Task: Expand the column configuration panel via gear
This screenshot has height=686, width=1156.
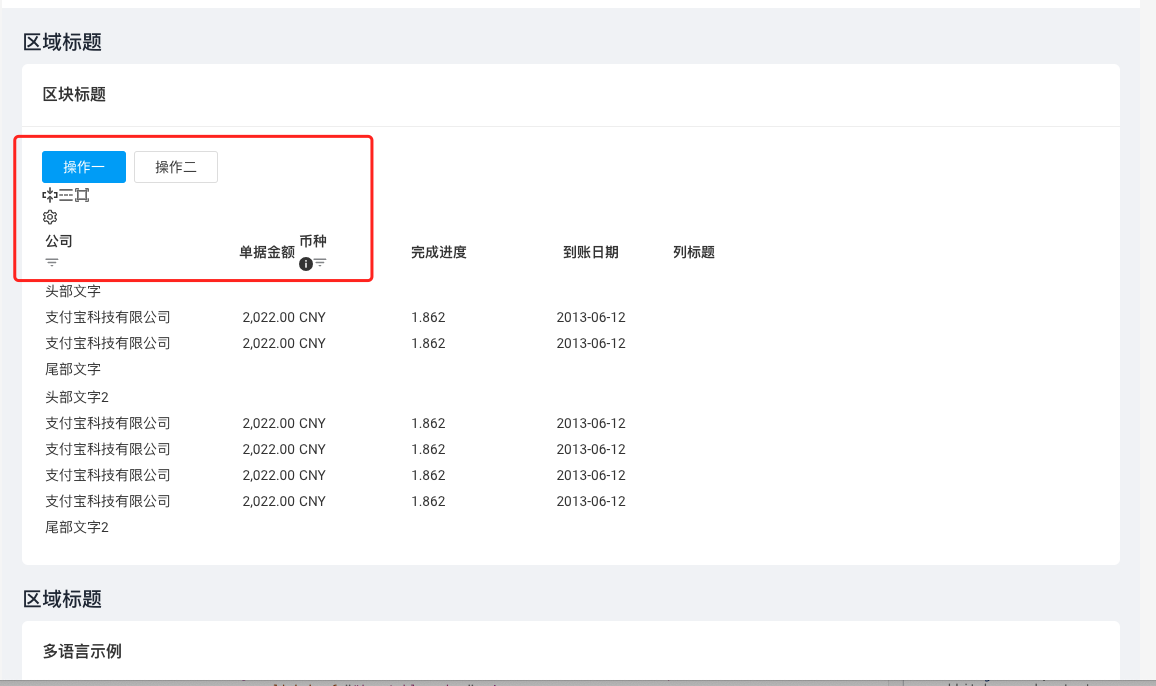Action: pos(51,217)
